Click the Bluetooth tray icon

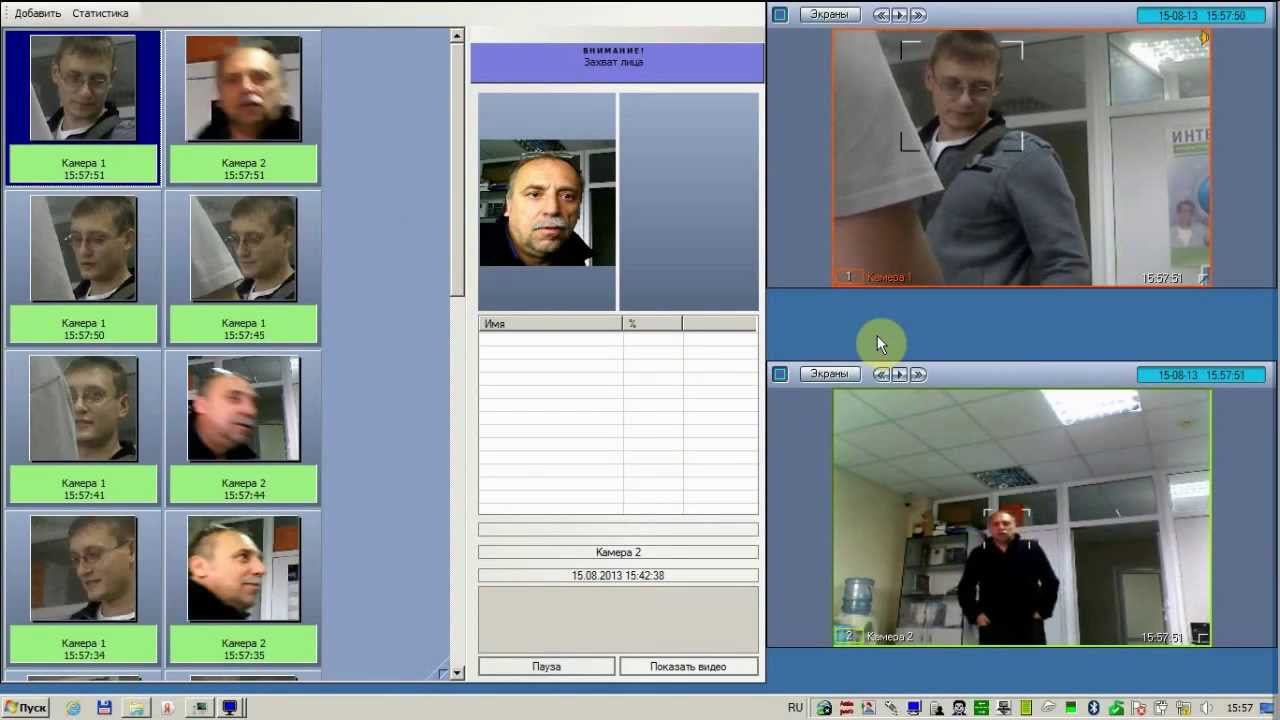coord(1094,708)
